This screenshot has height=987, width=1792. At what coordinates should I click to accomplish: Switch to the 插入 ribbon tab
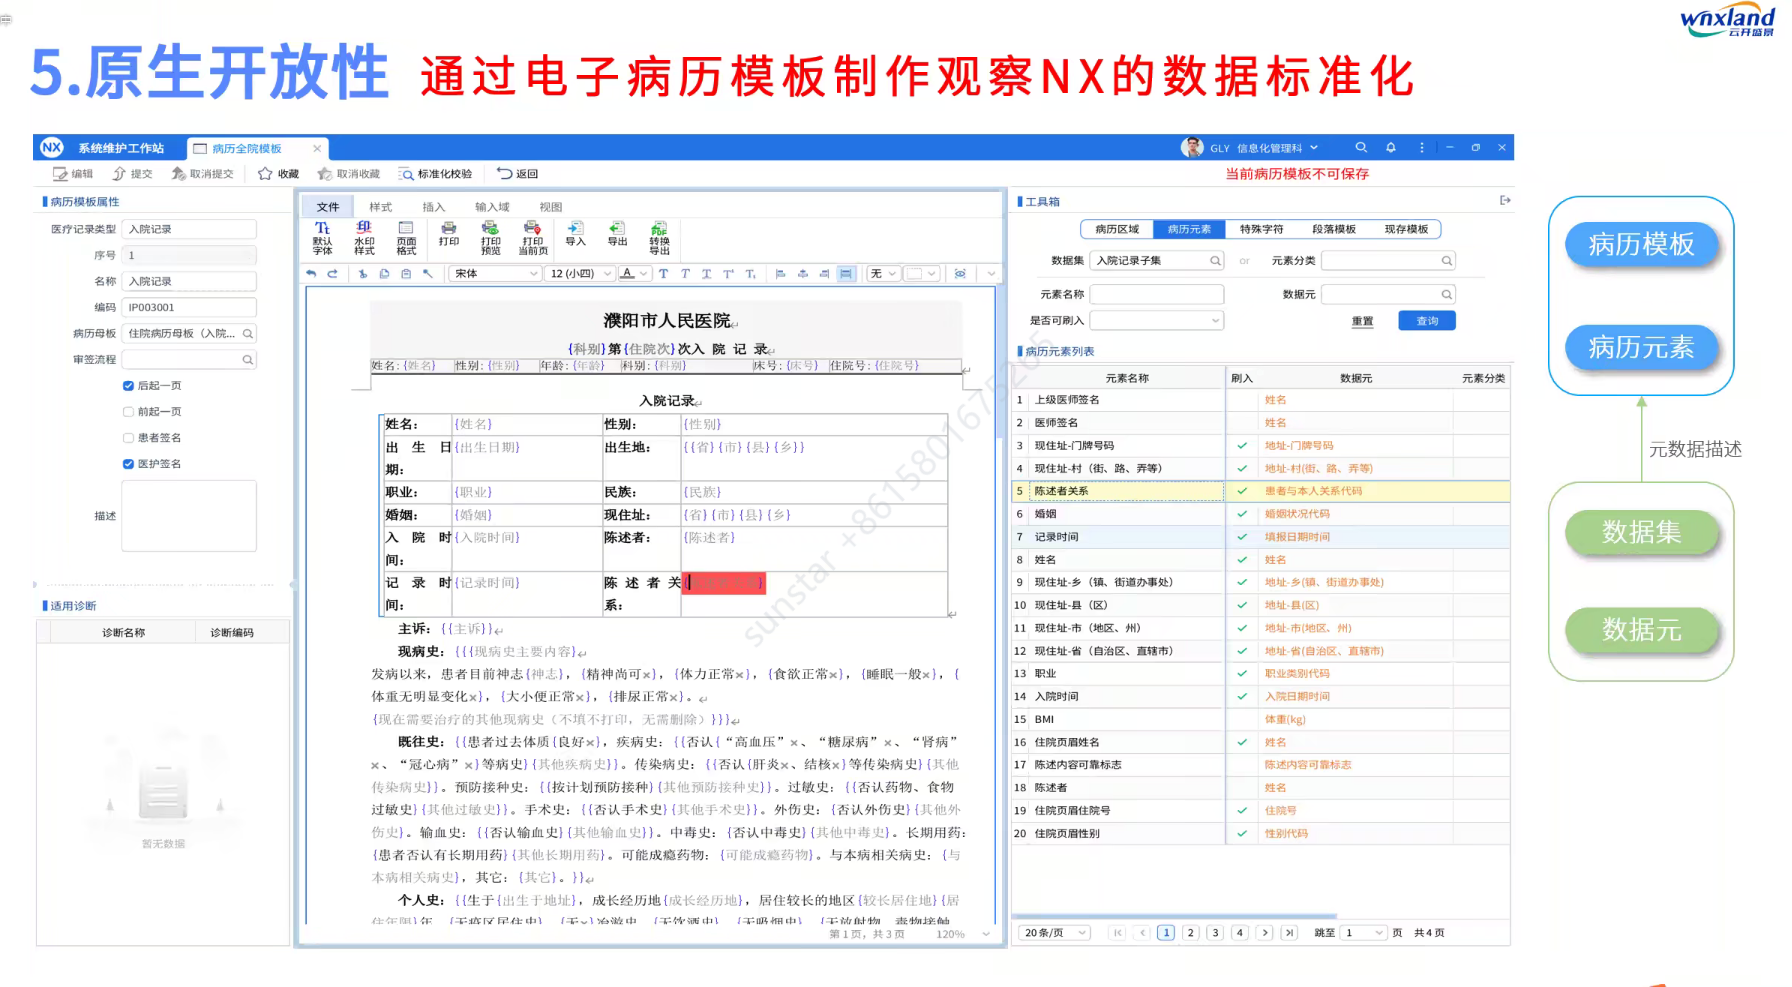[434, 207]
